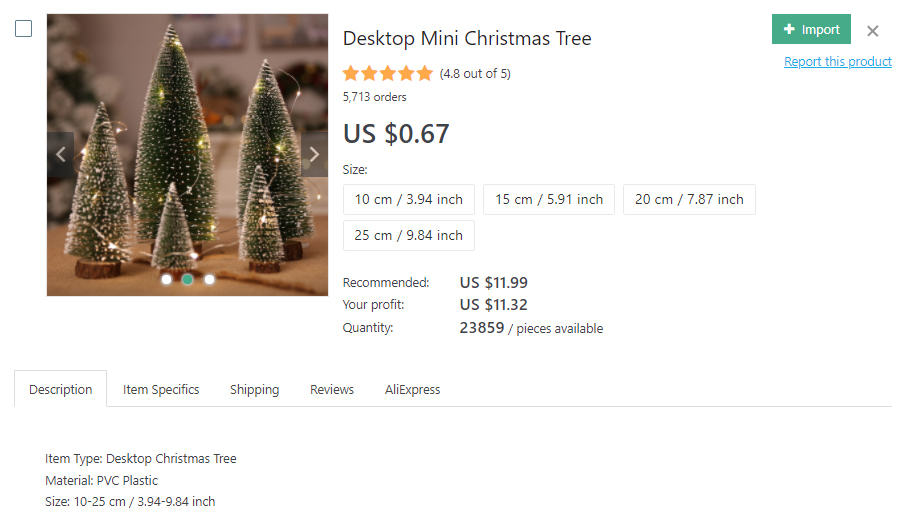Viewport: 905px width, 520px height.
Task: Choose the 25 cm / 9.84 inch size
Action: (x=409, y=235)
